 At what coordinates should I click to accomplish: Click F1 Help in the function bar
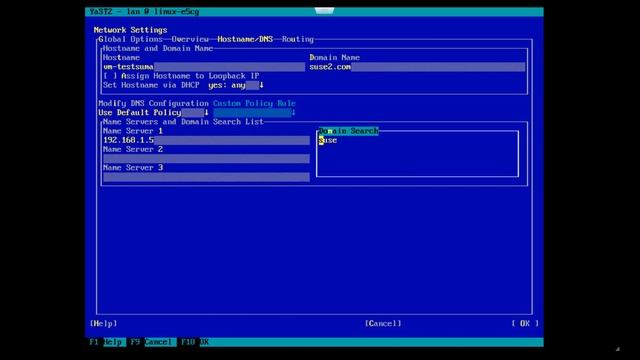106,342
